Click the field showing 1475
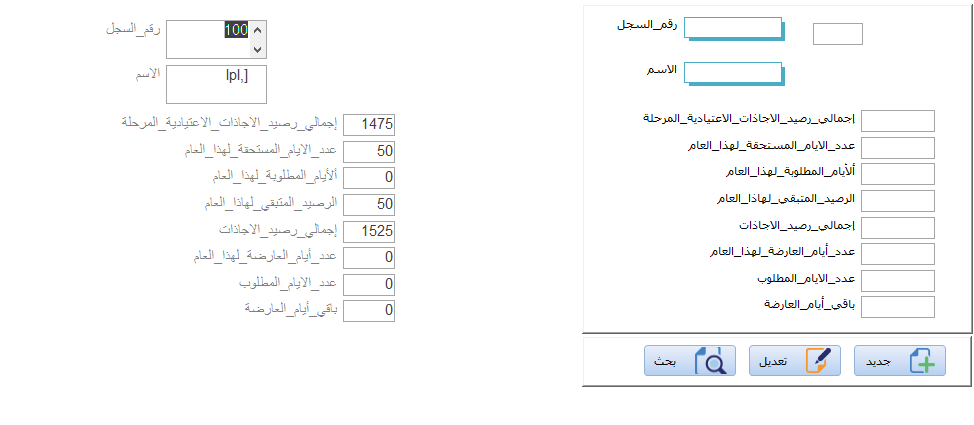This screenshot has width=974, height=425. (x=369, y=124)
